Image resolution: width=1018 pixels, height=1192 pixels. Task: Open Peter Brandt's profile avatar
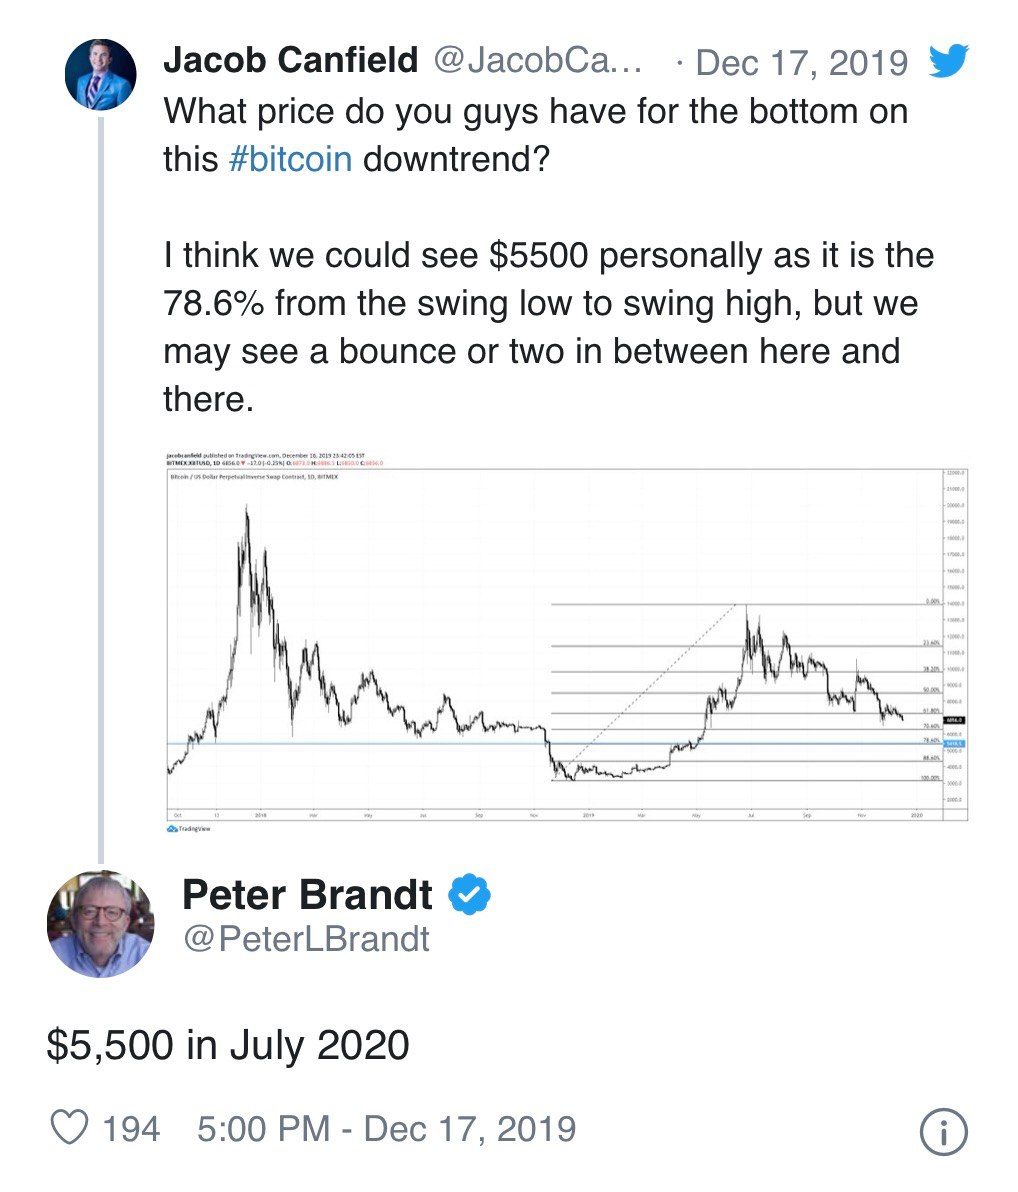[100, 924]
